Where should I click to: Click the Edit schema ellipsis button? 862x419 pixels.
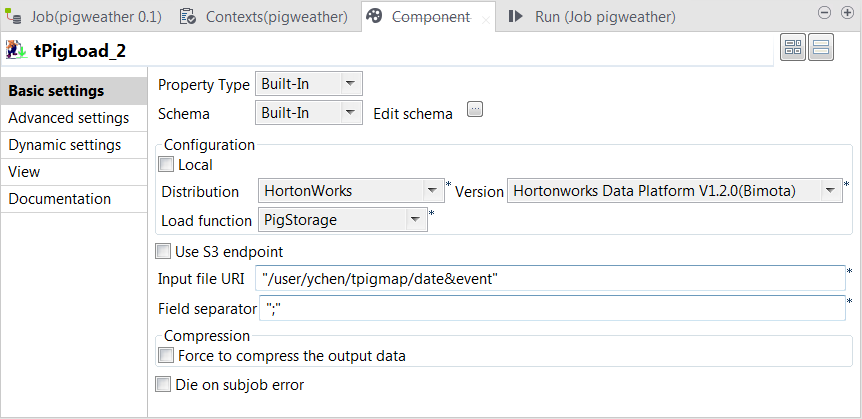pos(475,111)
